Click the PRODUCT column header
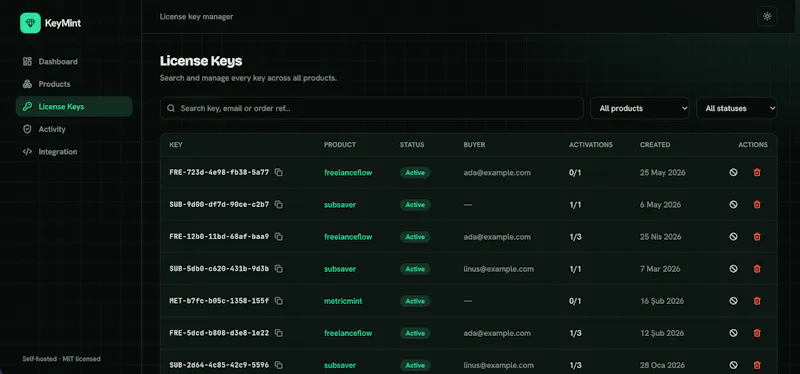 tap(340, 145)
